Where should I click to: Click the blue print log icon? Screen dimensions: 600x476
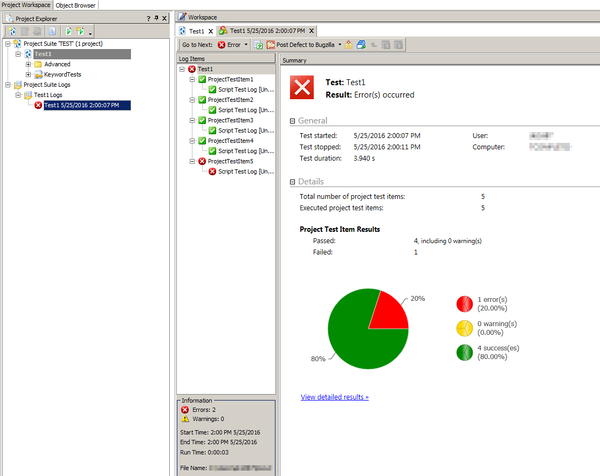pos(361,45)
